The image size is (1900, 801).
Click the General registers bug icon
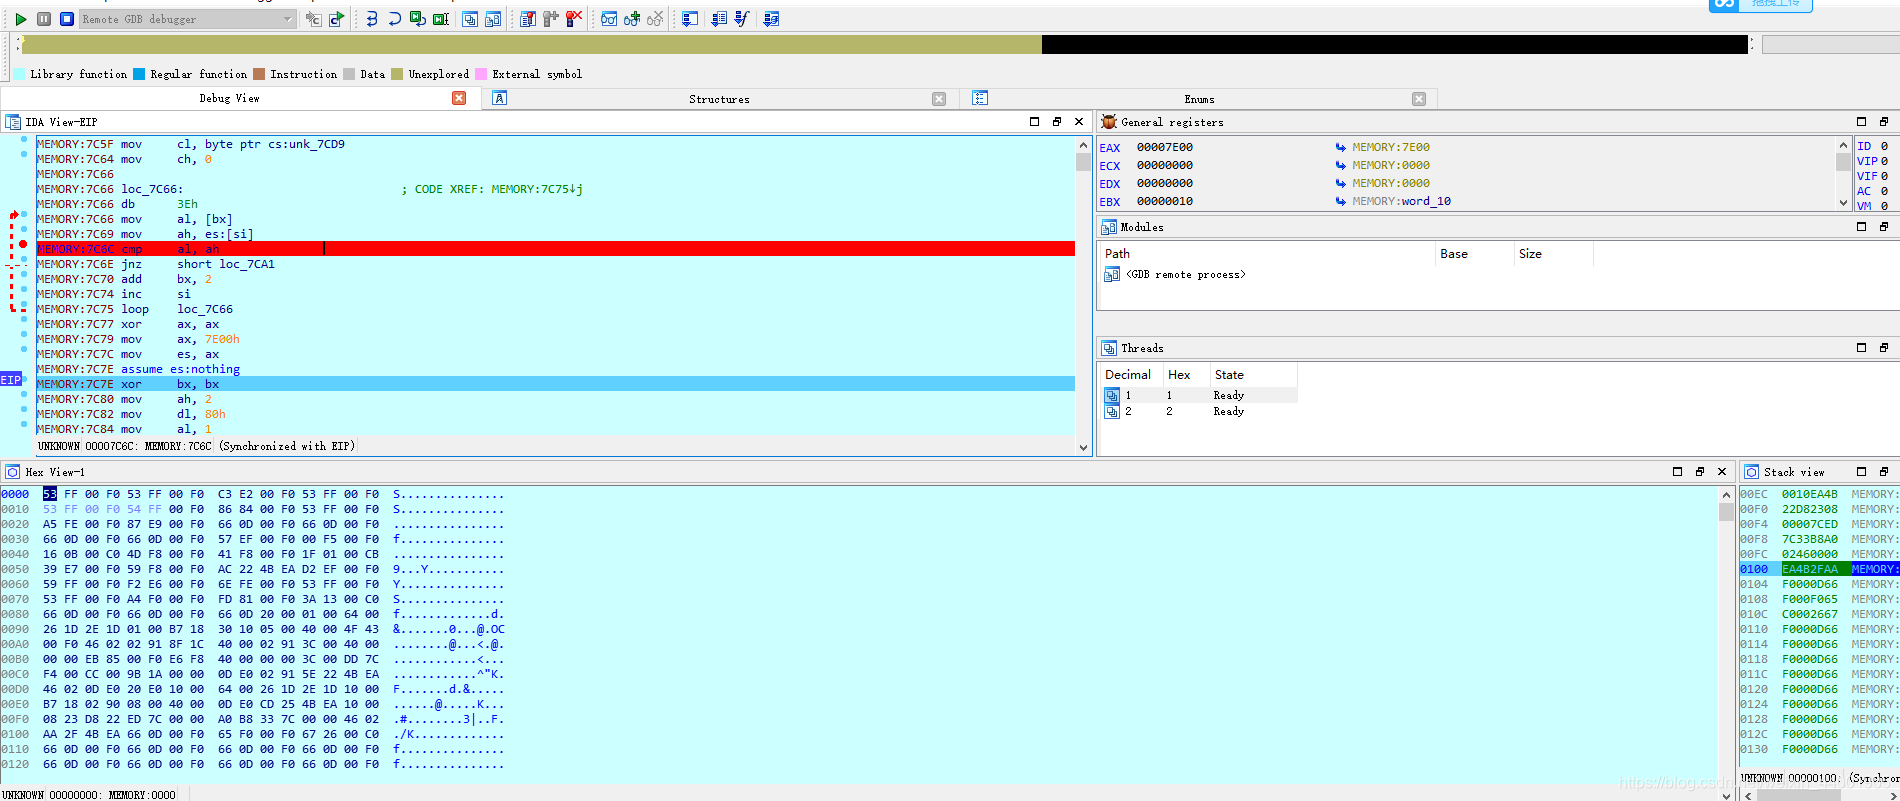point(1108,122)
